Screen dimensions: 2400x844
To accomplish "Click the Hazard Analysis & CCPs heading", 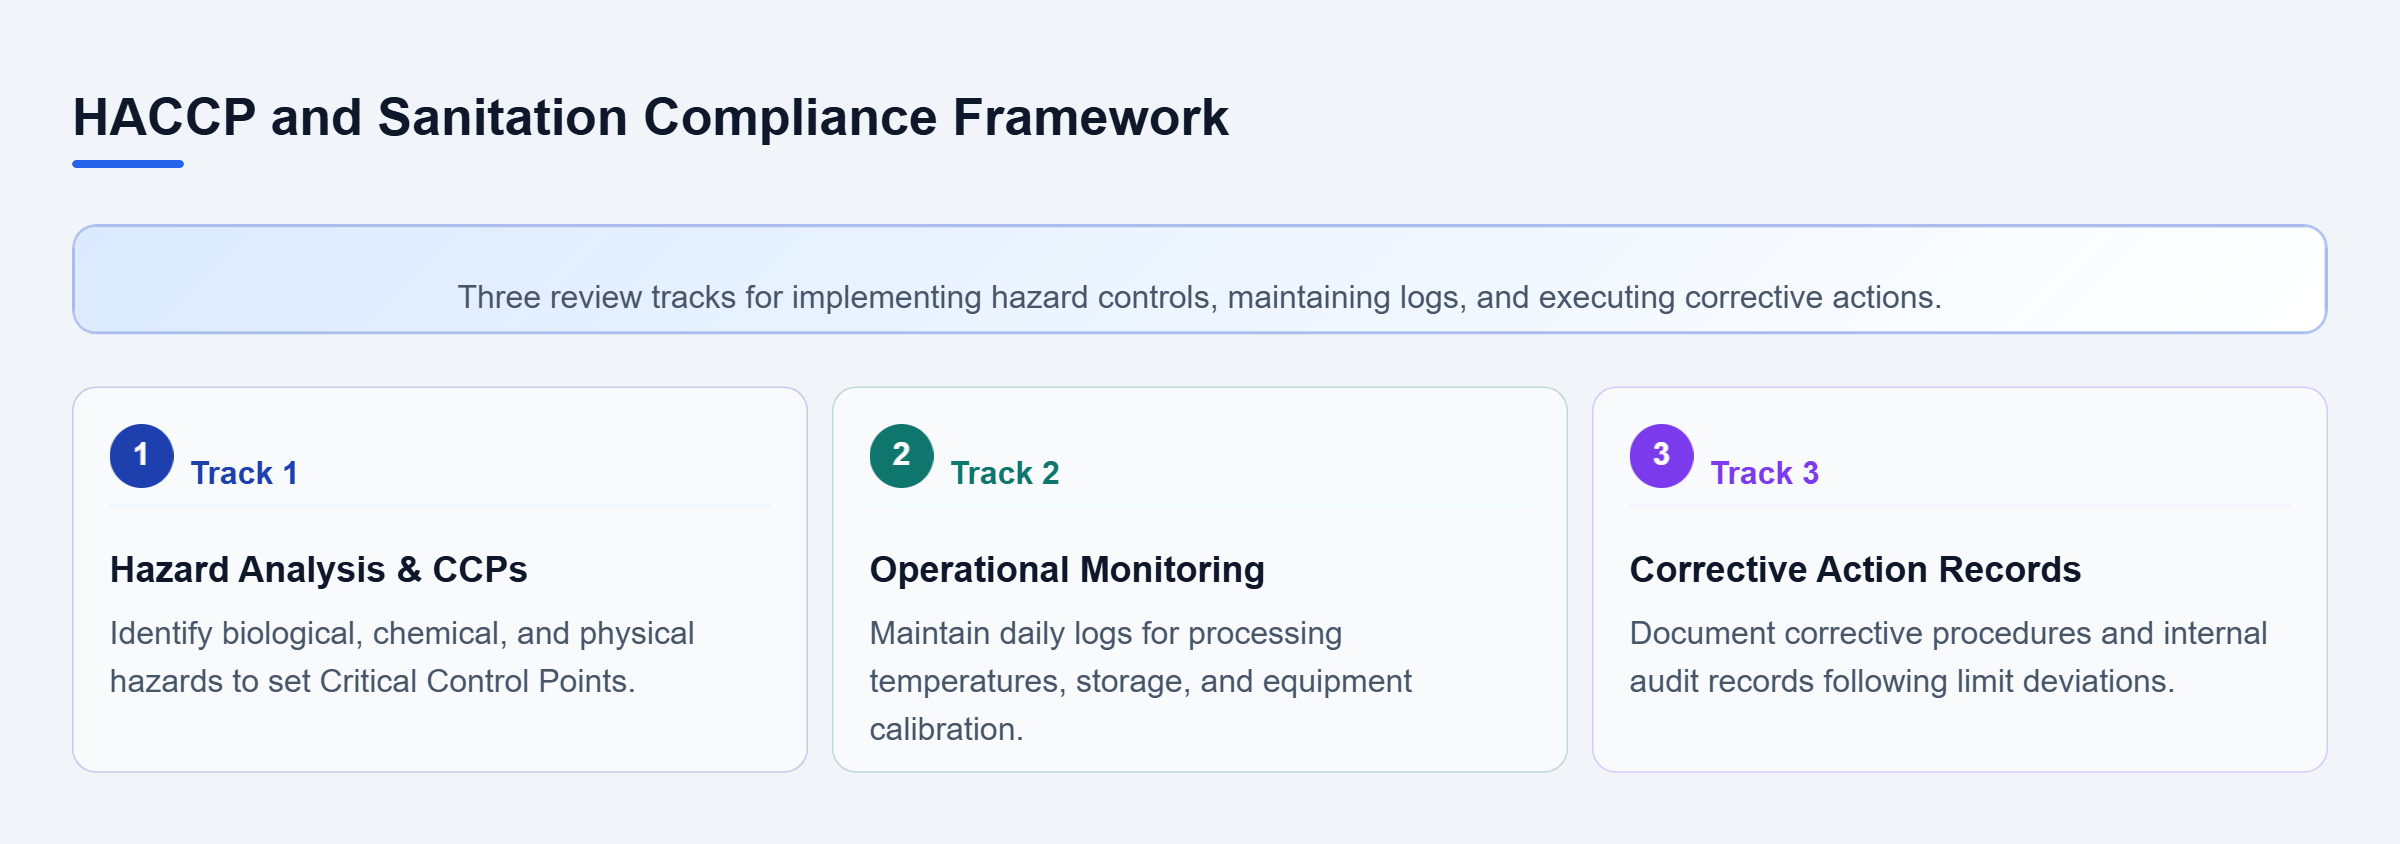I will (318, 569).
